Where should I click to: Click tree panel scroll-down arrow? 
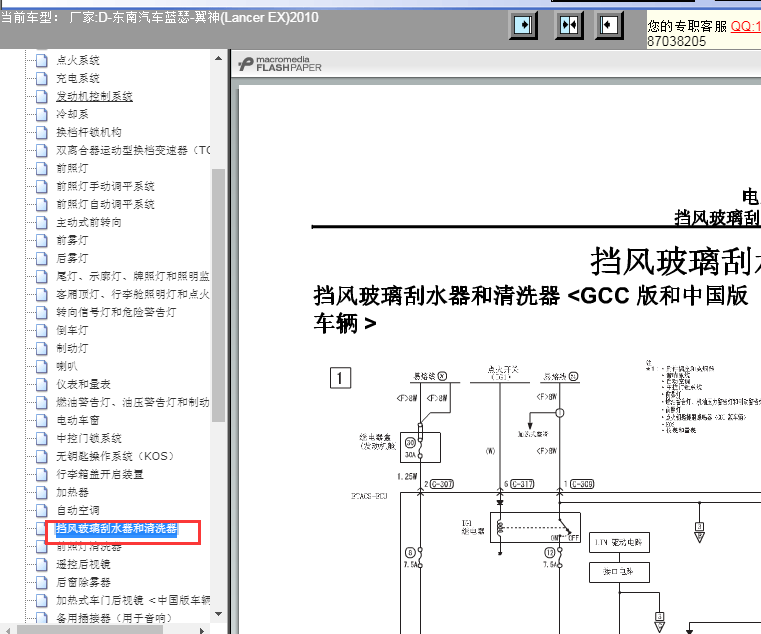[x=218, y=615]
